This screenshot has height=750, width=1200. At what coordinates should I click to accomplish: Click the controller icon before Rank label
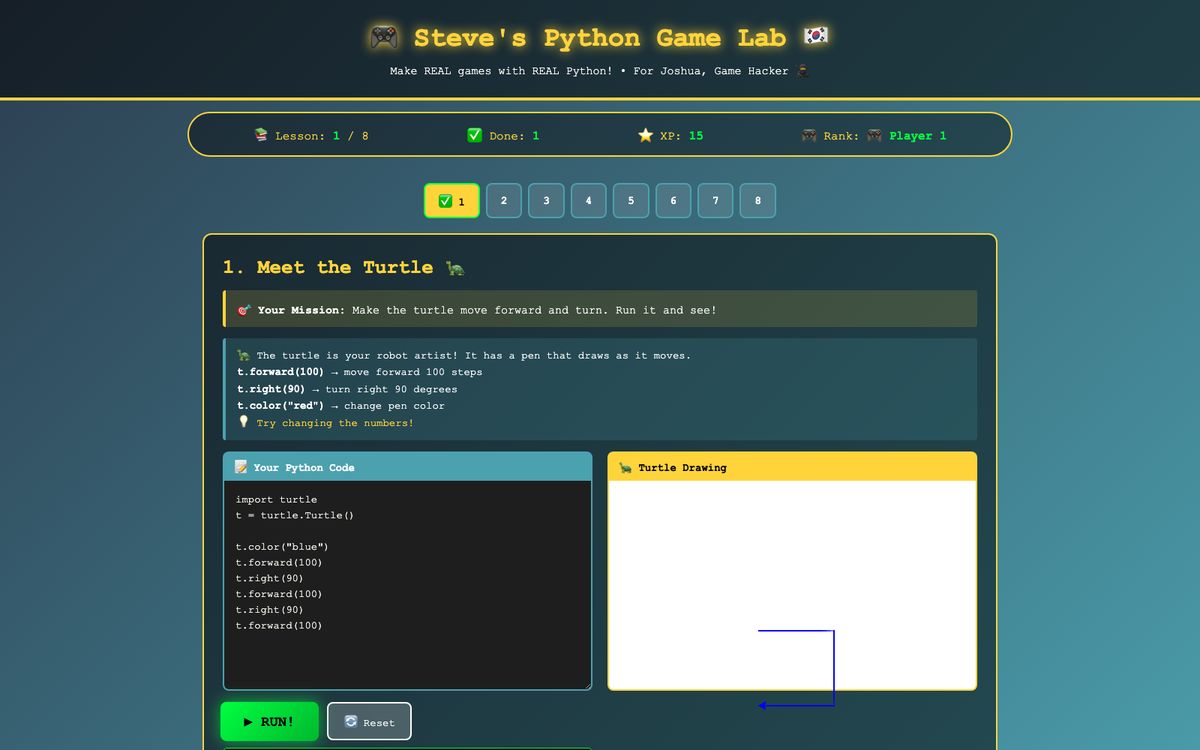click(x=809, y=135)
